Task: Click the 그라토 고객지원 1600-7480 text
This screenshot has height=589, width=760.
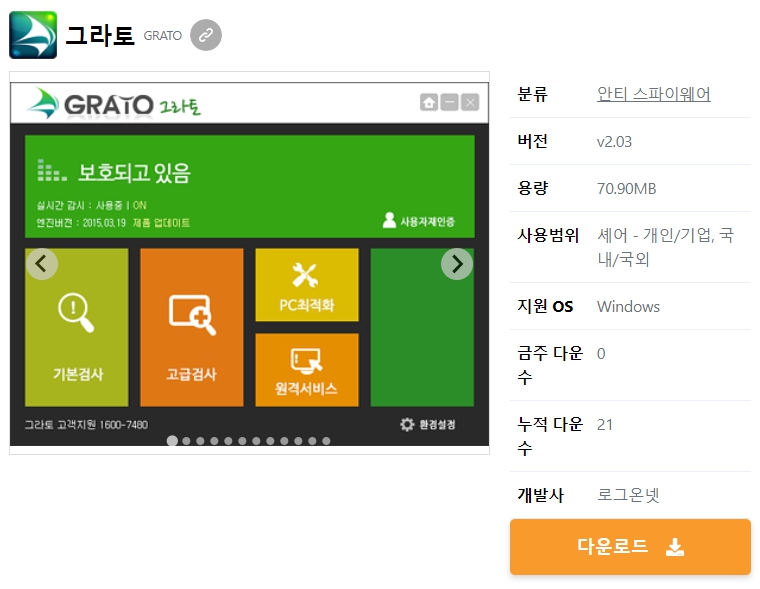Action: 86,425
